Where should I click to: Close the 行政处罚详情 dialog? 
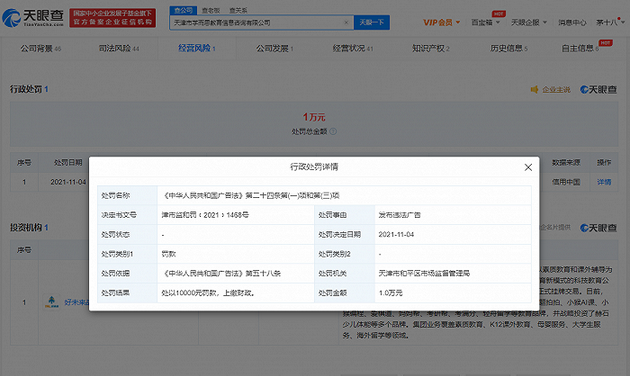pos(528,168)
